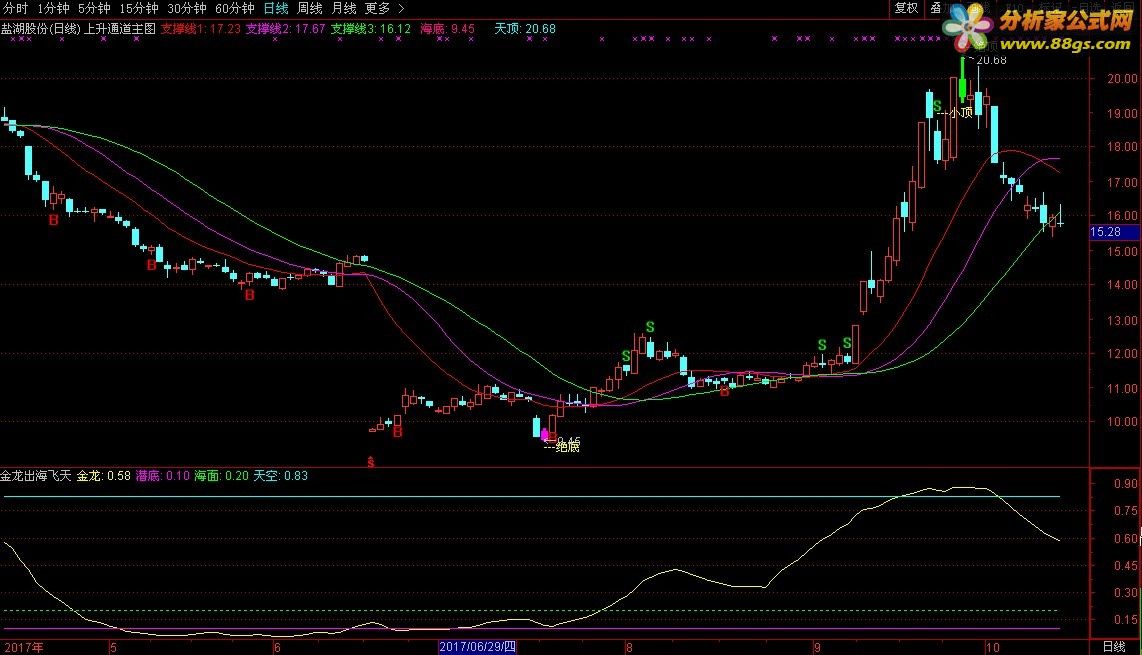1142x655 pixels.
Task: Select the 支撑线3: 16.12 readout
Action: [x=371, y=29]
